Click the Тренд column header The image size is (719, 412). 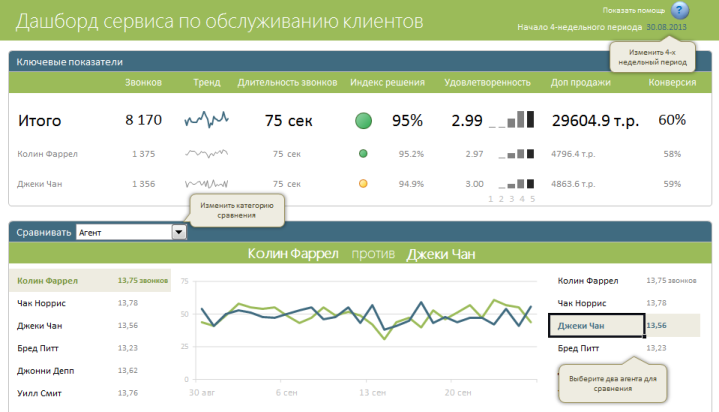tap(207, 83)
